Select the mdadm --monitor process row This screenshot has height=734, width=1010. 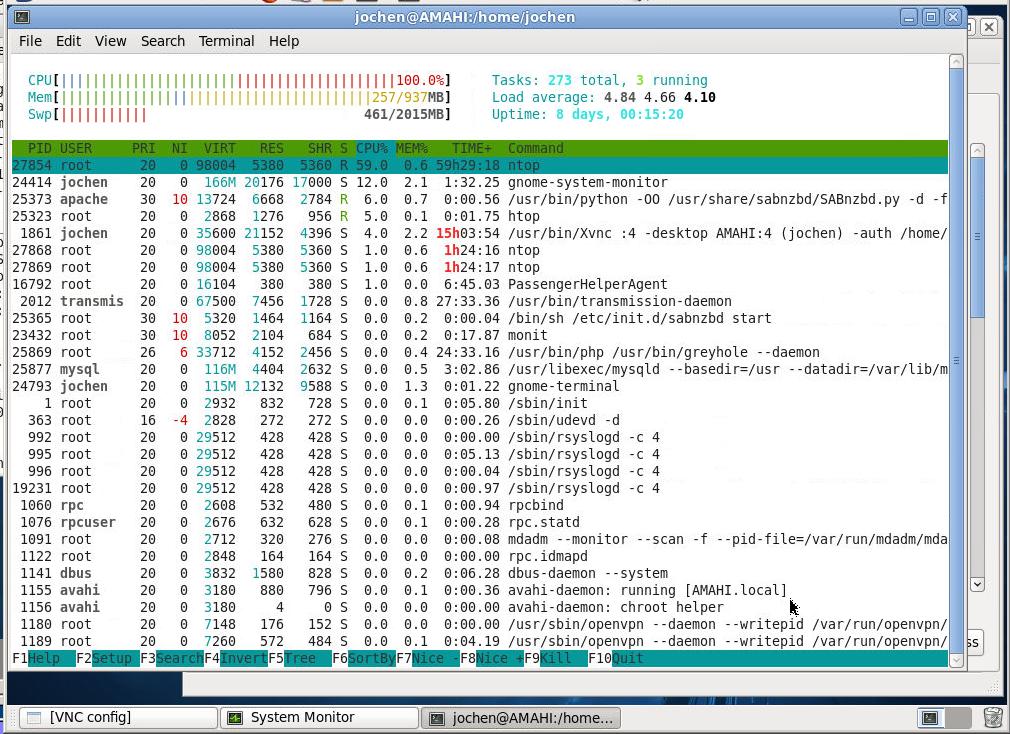click(x=480, y=540)
